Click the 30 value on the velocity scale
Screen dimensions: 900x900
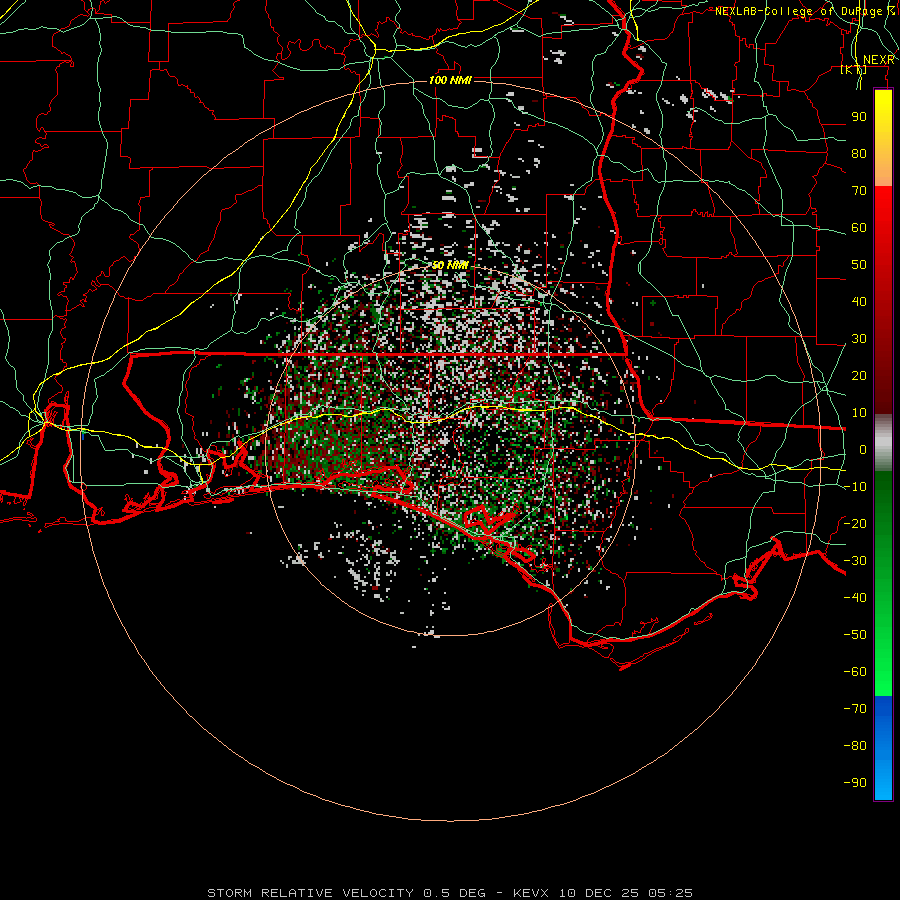(859, 339)
